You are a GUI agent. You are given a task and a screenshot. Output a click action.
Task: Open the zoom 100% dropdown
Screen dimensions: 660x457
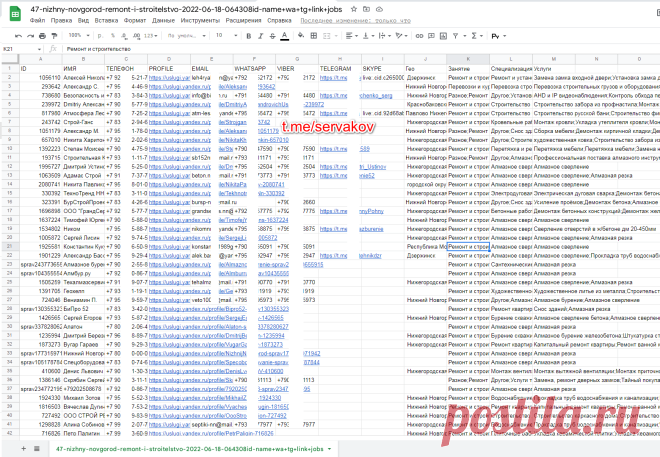point(79,36)
